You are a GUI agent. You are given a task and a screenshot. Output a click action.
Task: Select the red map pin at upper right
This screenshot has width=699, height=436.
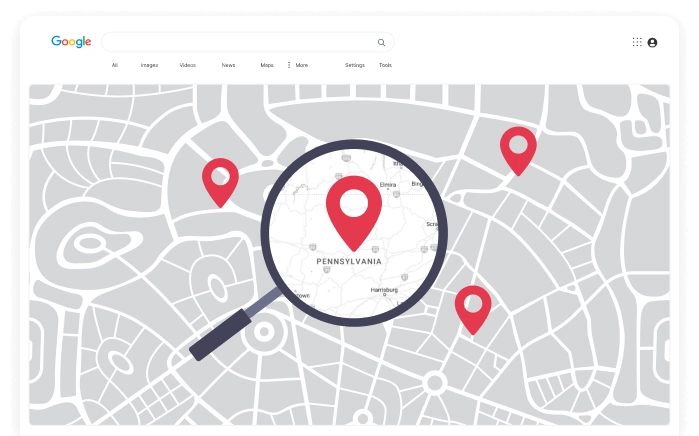[518, 146]
